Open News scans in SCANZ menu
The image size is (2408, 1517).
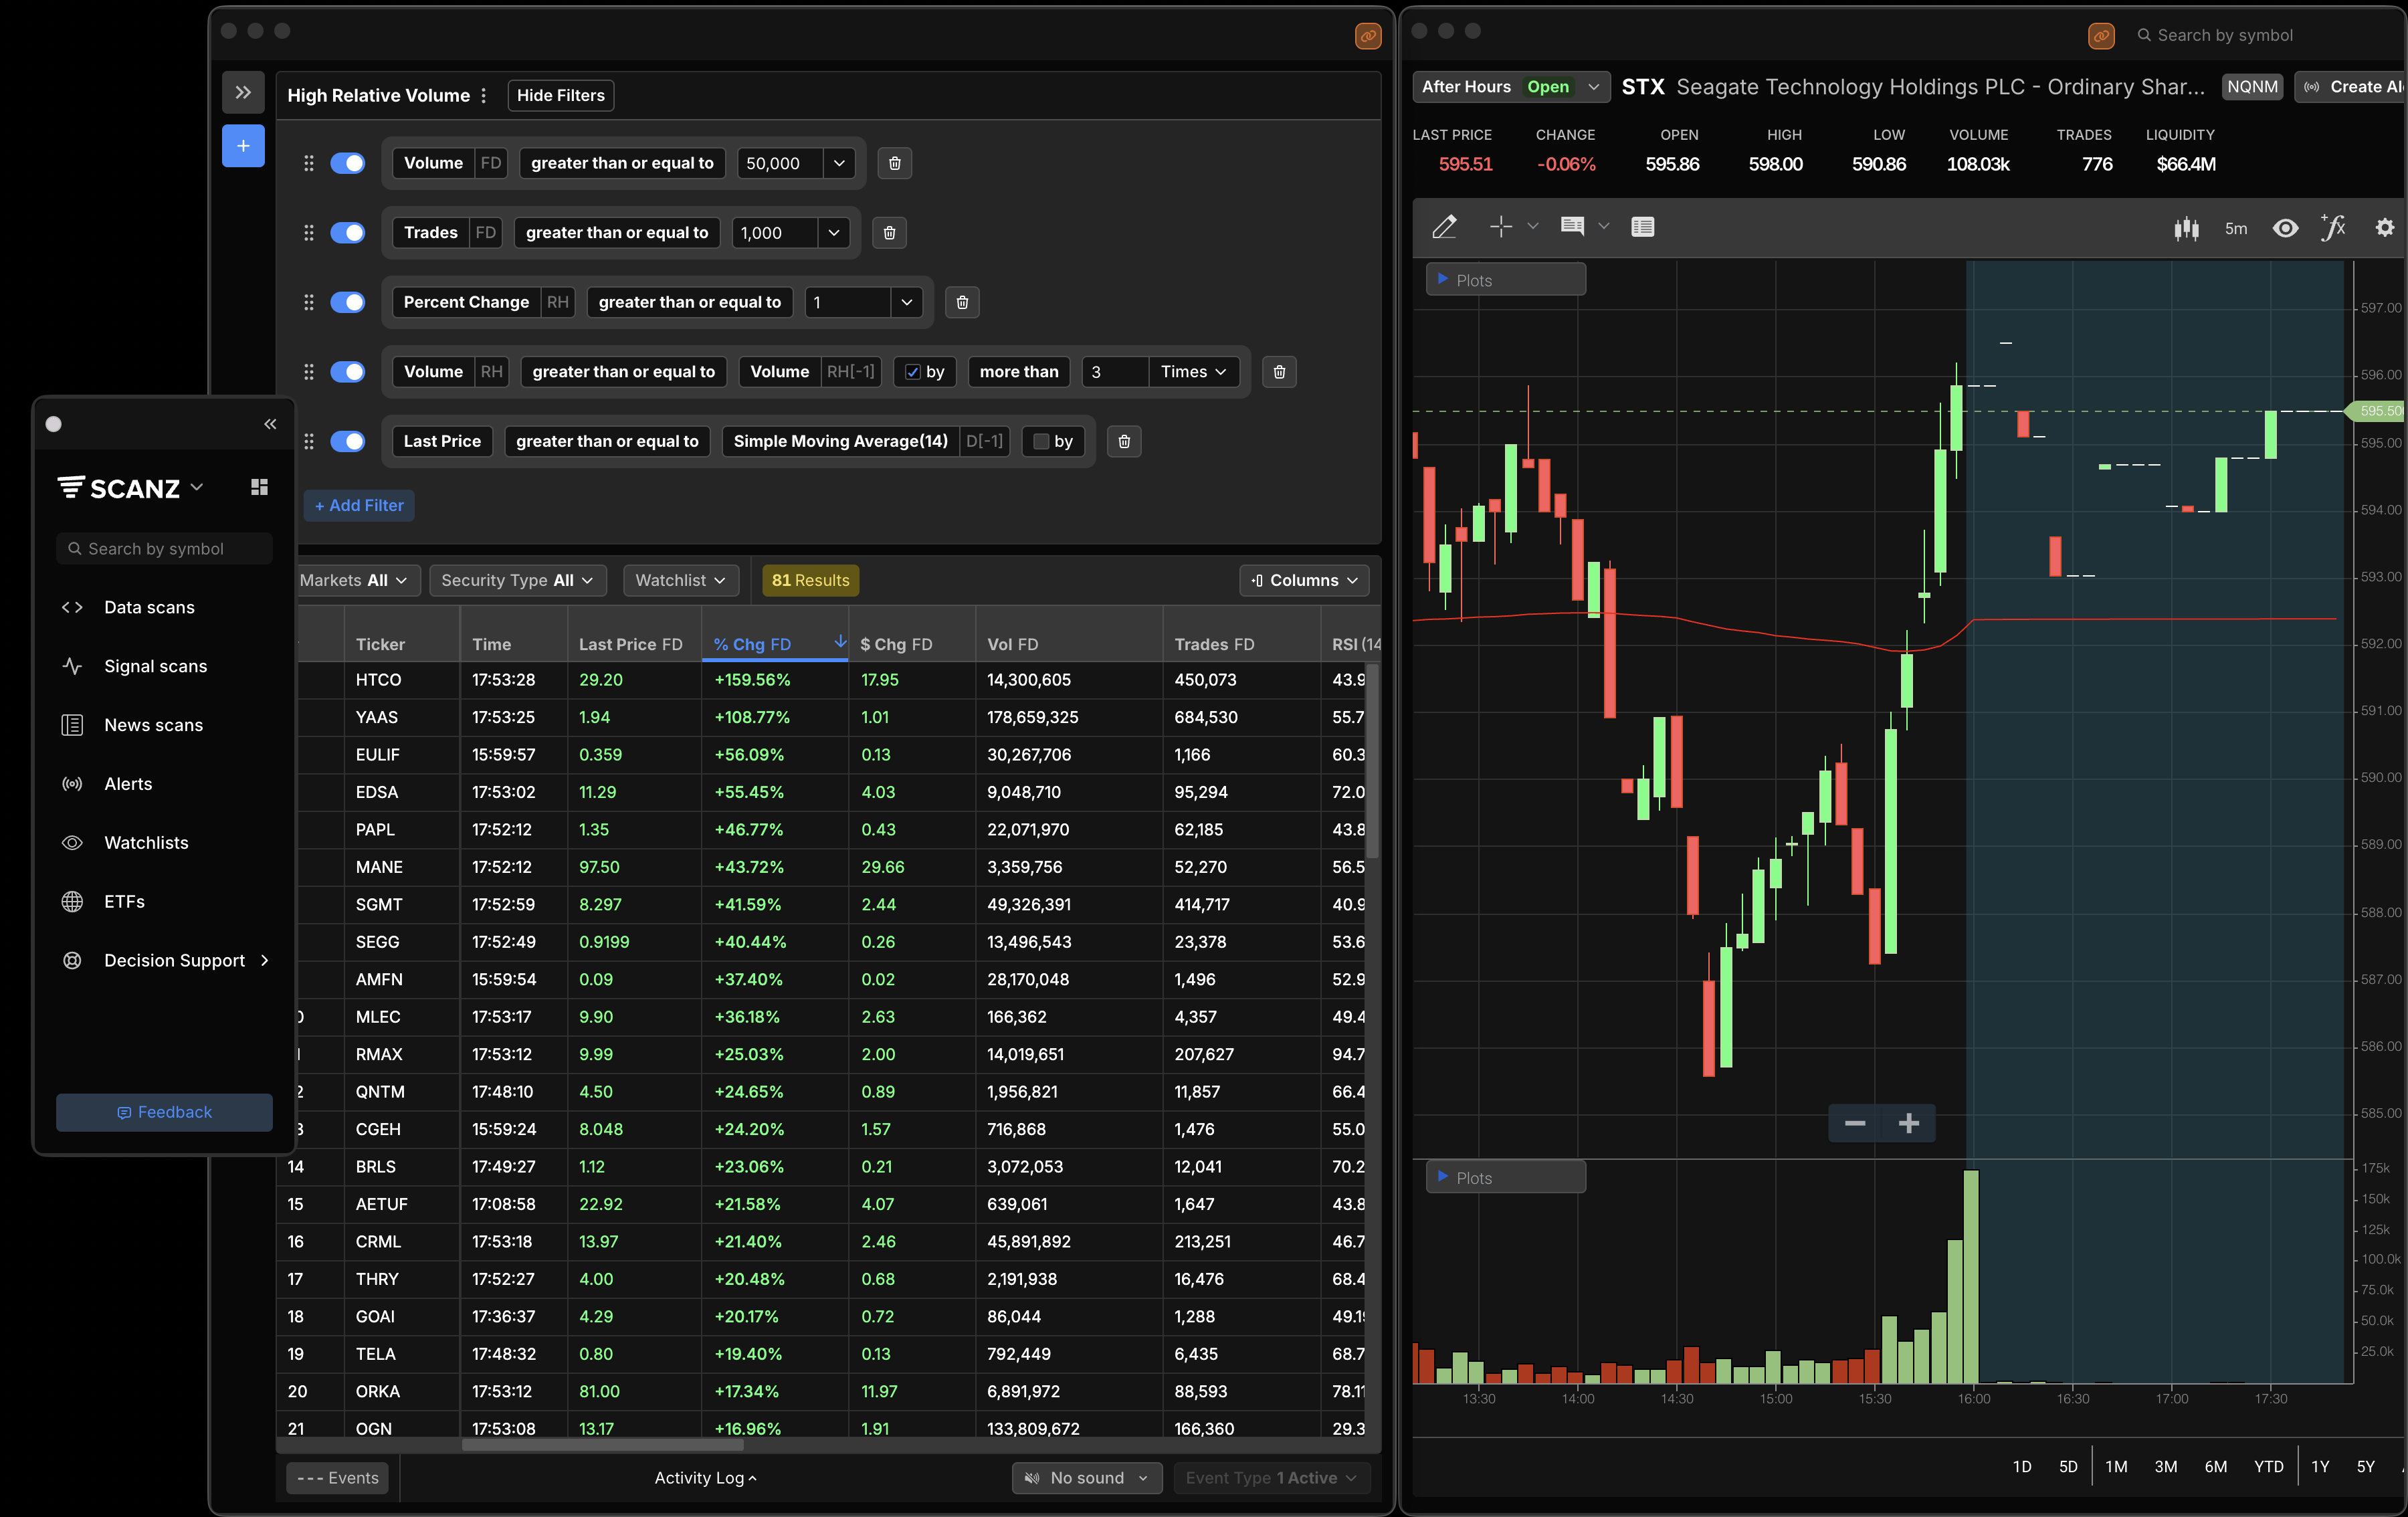(153, 725)
